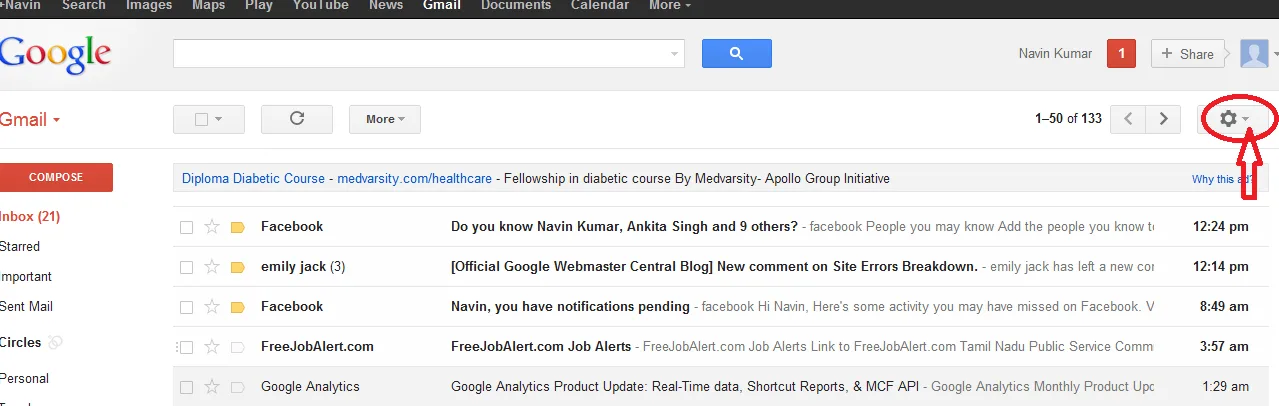Open the profile avatar picture

click(1254, 54)
